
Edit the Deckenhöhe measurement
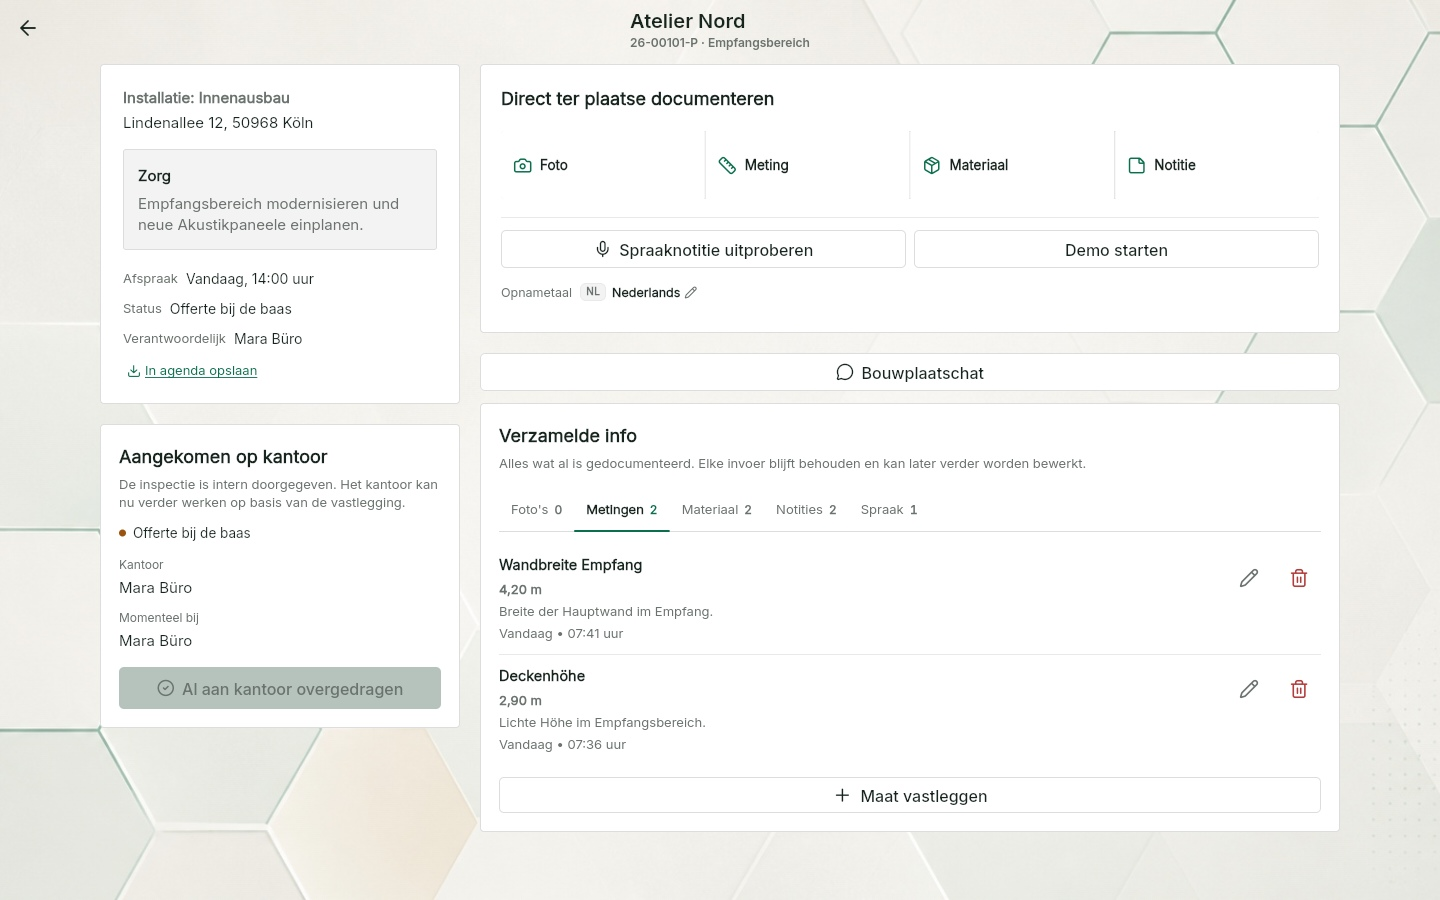[x=1249, y=689]
